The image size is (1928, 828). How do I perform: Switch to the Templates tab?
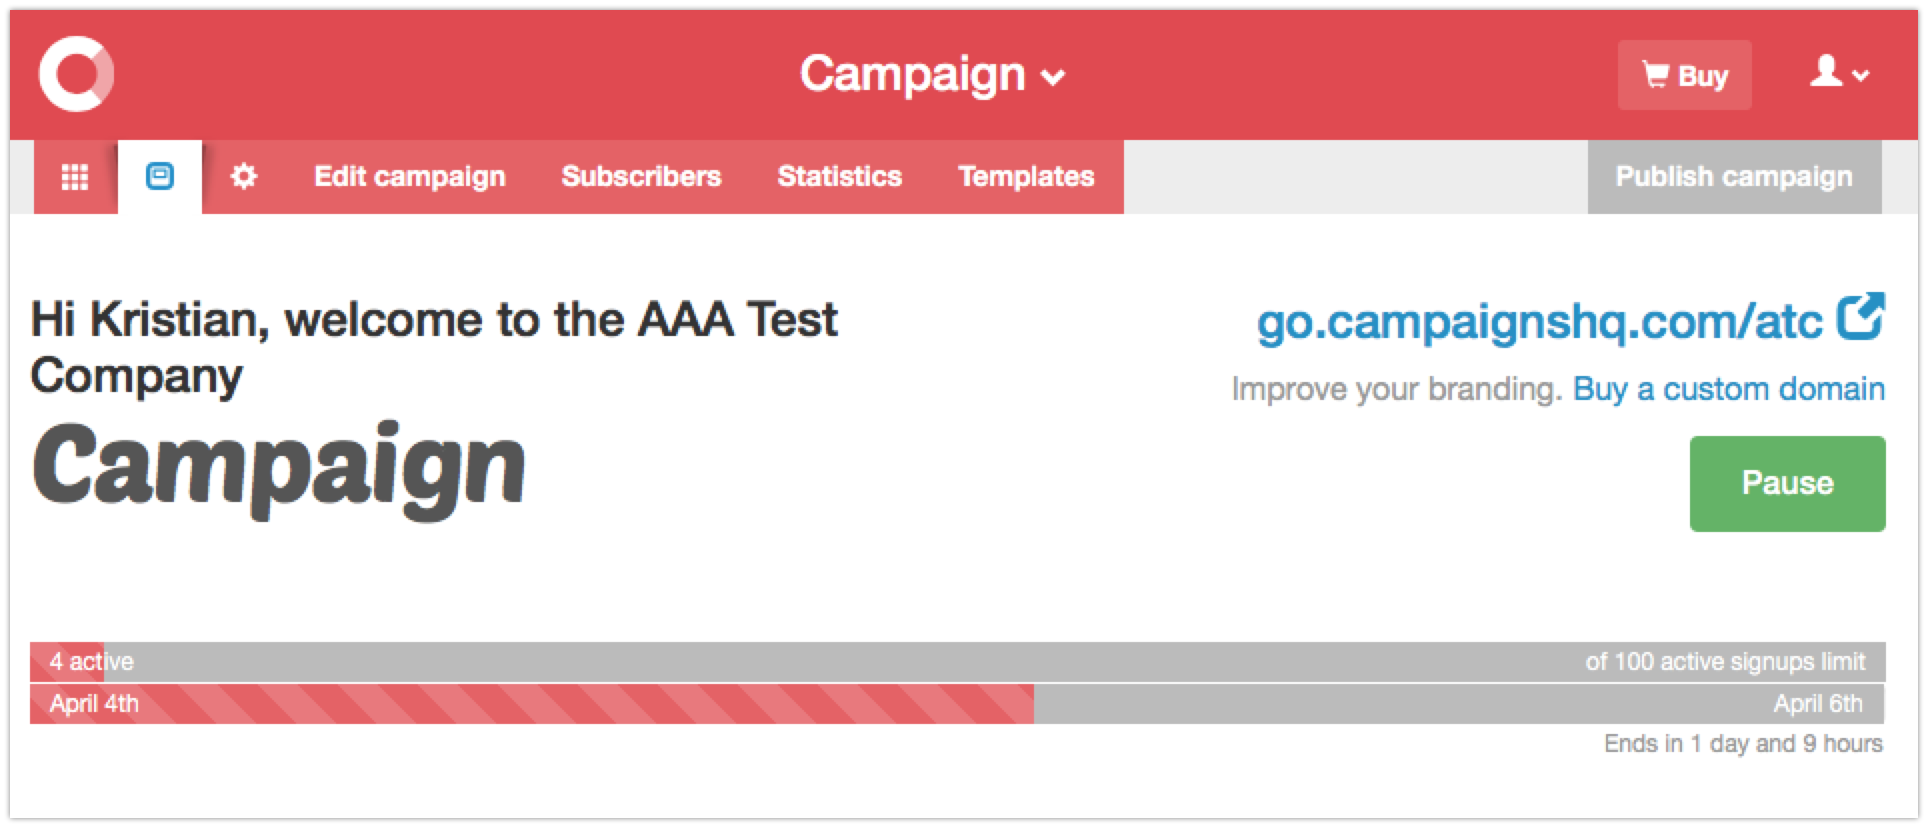1026,177
